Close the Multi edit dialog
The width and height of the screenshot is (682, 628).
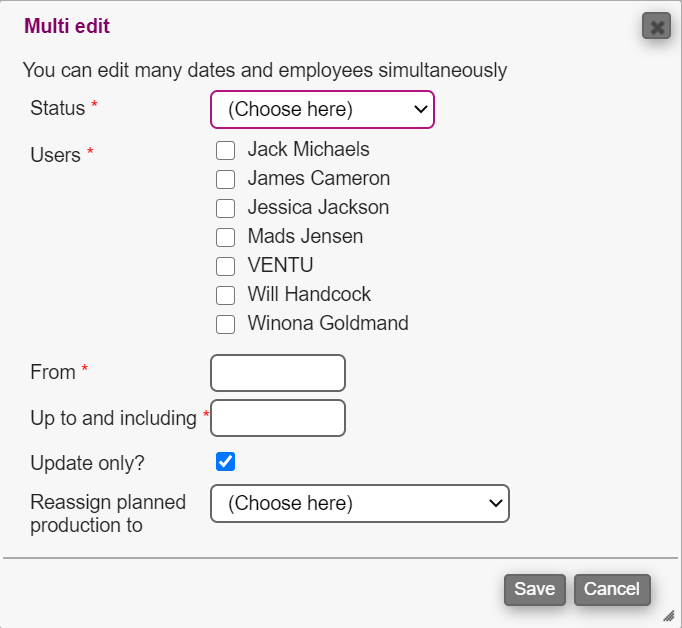[656, 27]
